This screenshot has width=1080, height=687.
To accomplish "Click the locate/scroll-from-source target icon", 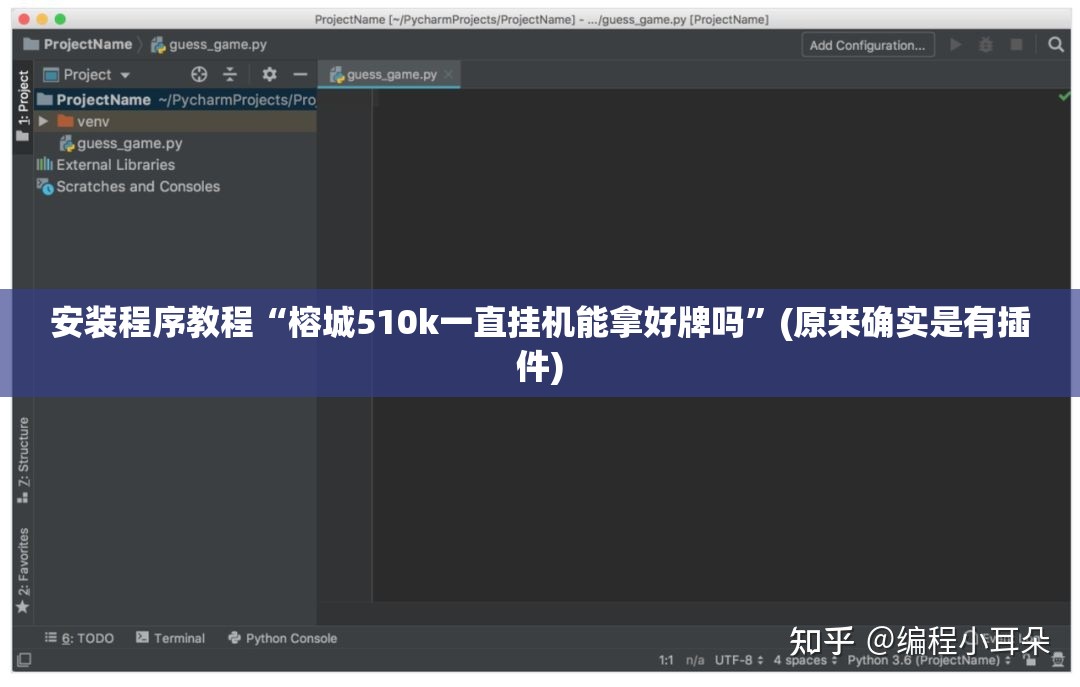I will [x=199, y=74].
